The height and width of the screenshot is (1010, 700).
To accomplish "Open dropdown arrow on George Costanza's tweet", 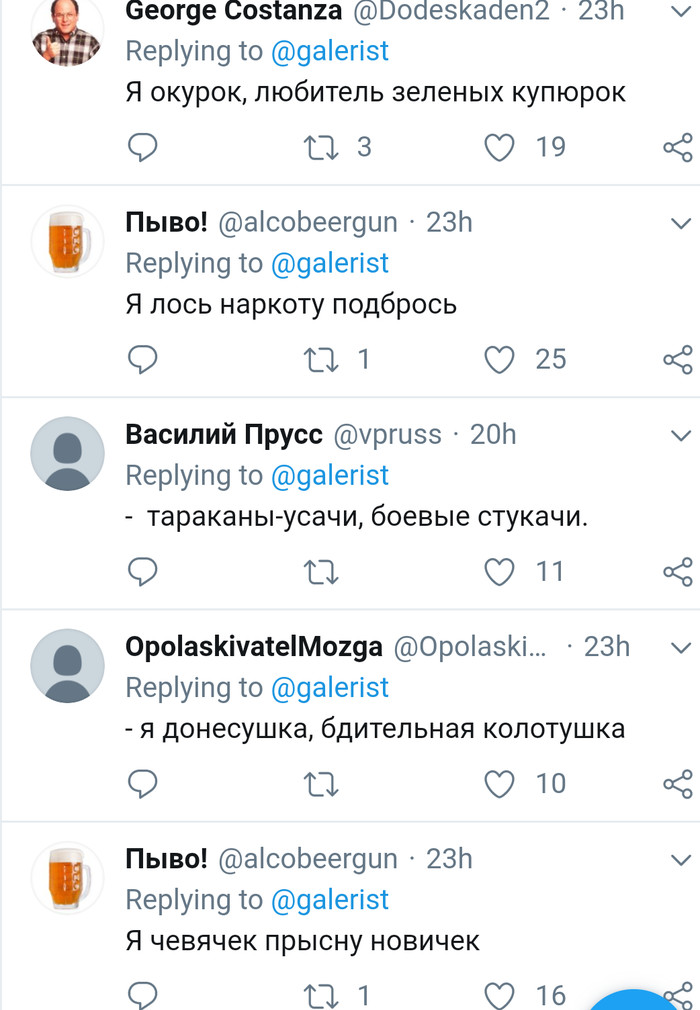I will coord(681,11).
